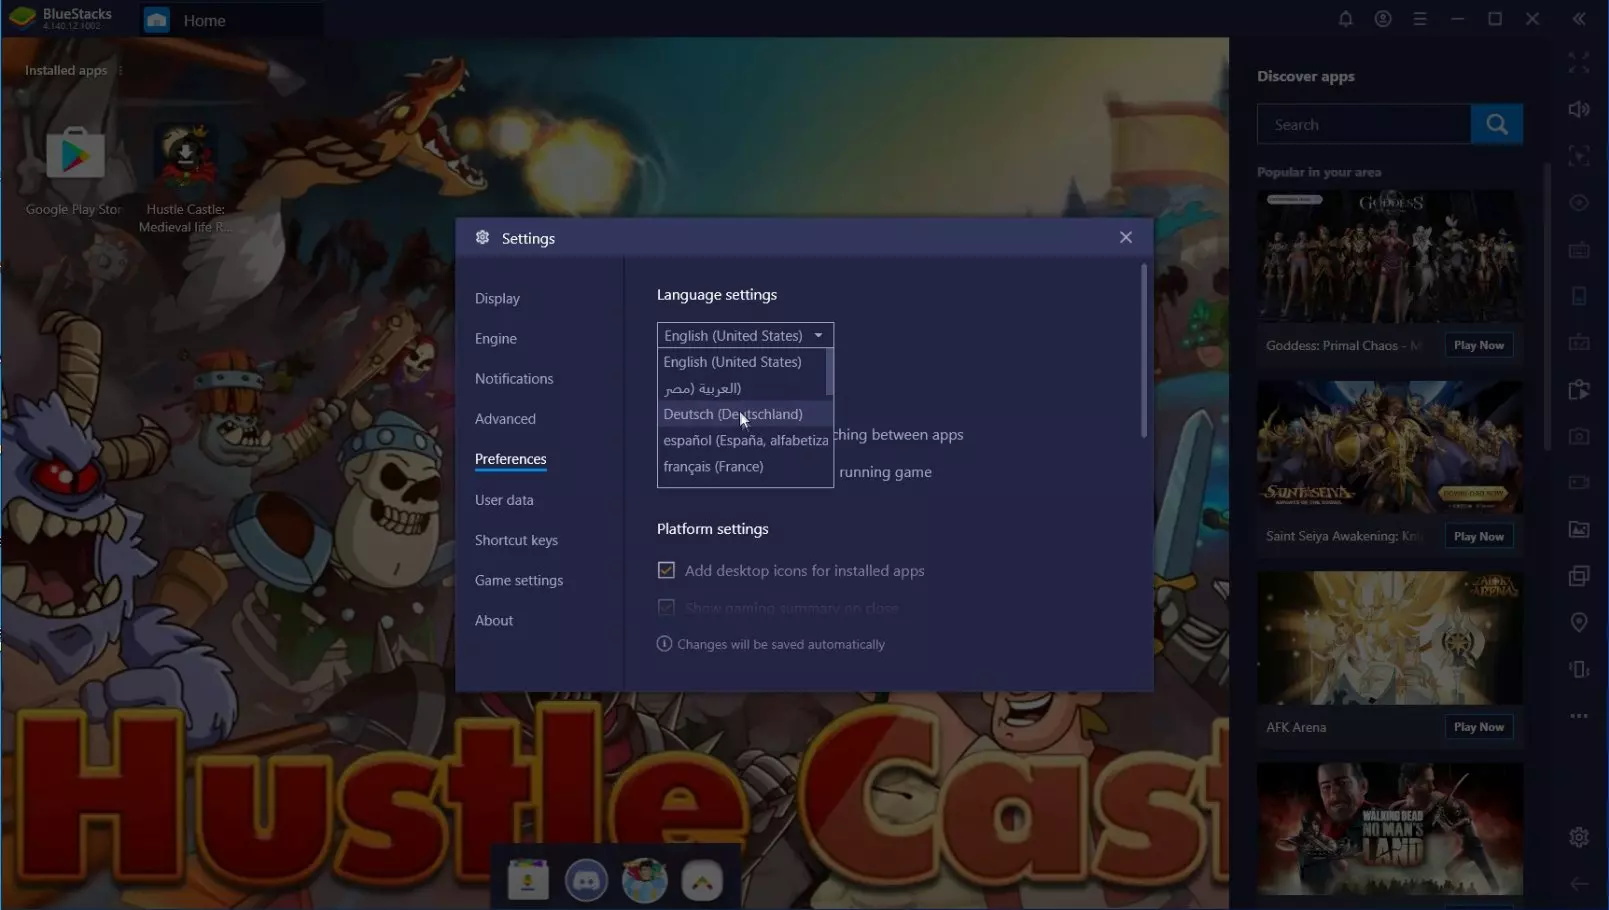Choose français (France) language option

tap(713, 467)
